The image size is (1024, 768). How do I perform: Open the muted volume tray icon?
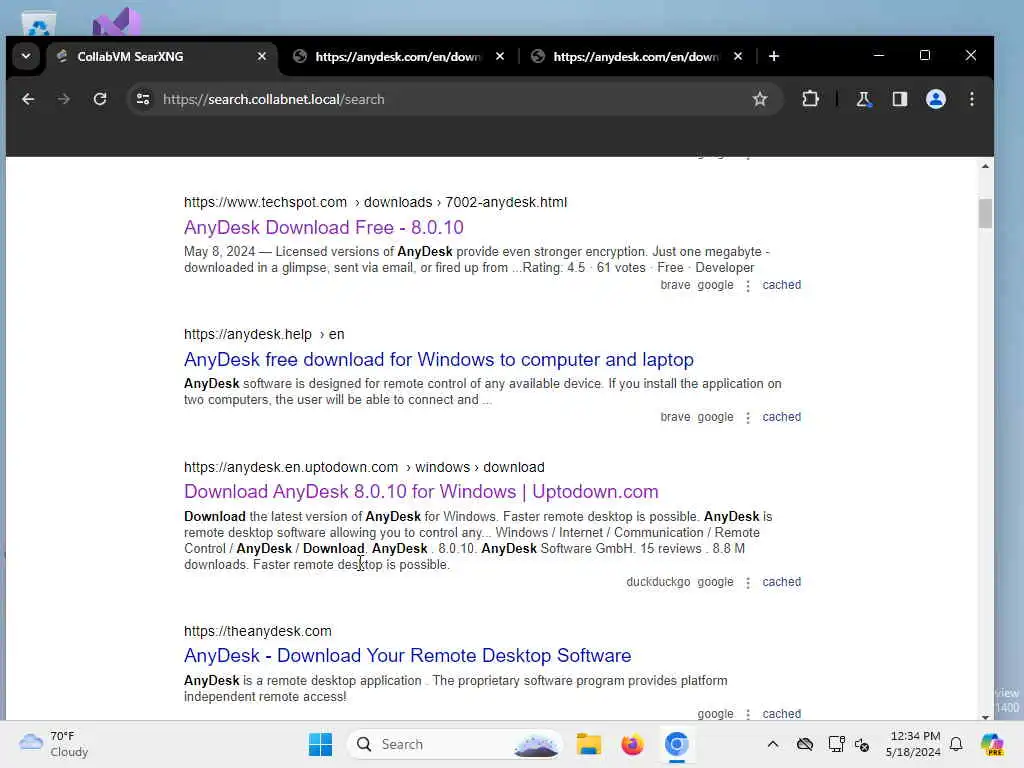[862, 744]
